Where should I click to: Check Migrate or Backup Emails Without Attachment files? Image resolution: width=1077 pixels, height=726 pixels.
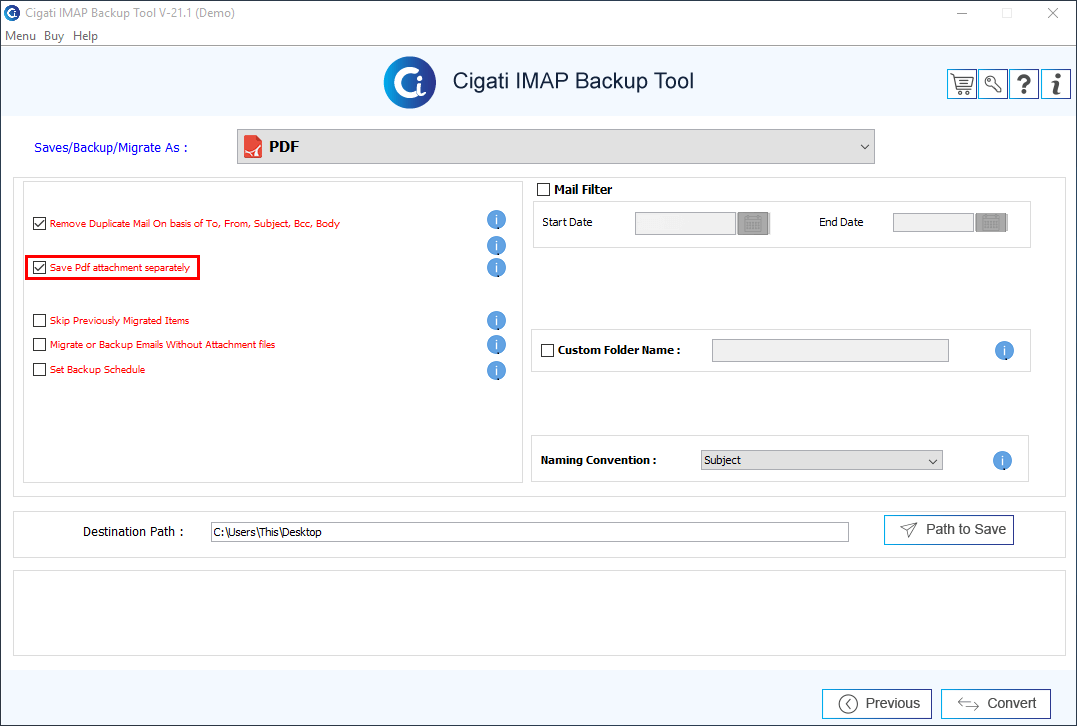(39, 344)
